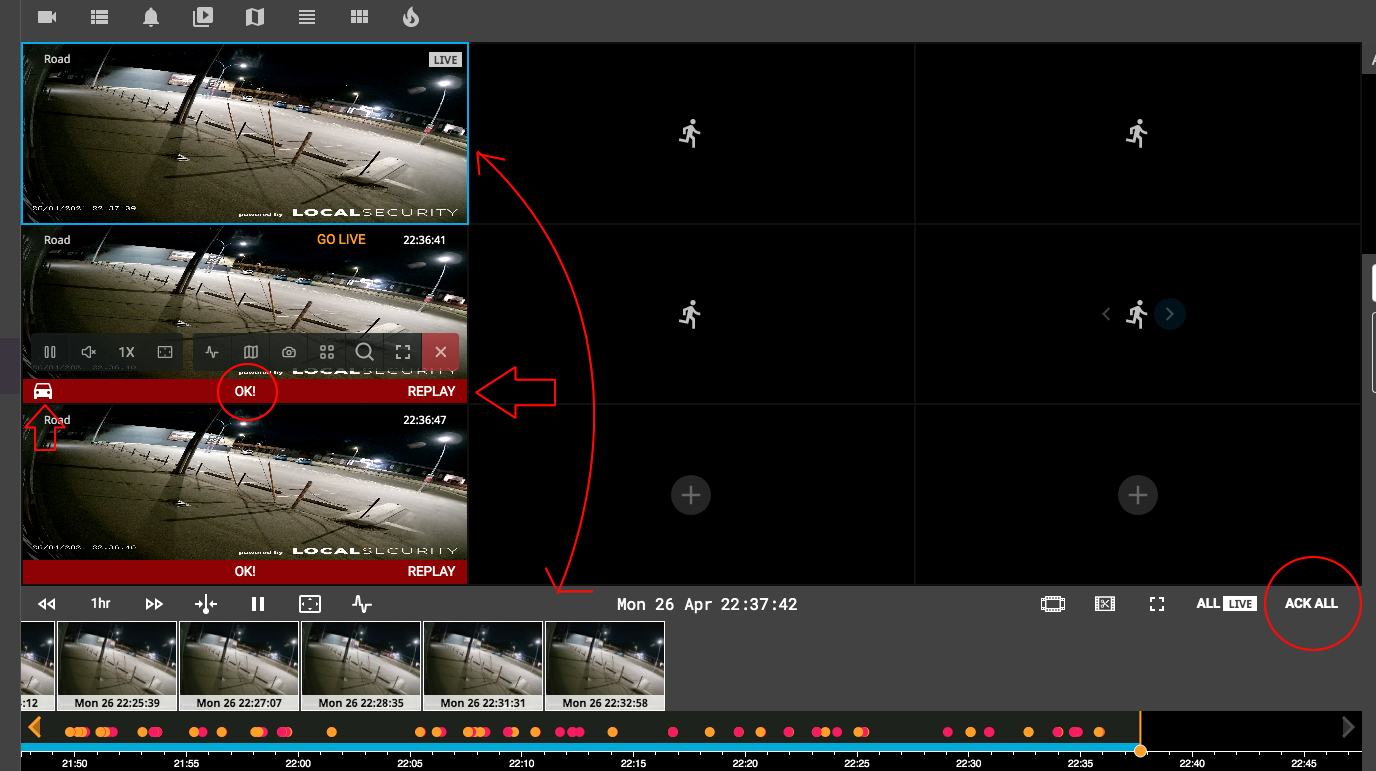This screenshot has width=1376, height=771.
Task: Add a camera in the bottom middle tile
Action: click(x=691, y=494)
